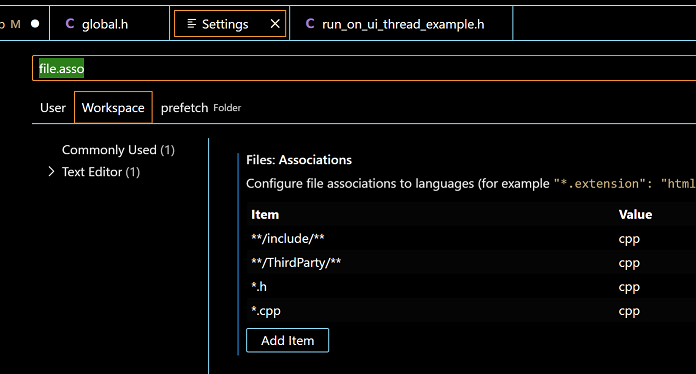The height and width of the screenshot is (374, 696).
Task: Click the cpp value for *.h
Action: (629, 287)
